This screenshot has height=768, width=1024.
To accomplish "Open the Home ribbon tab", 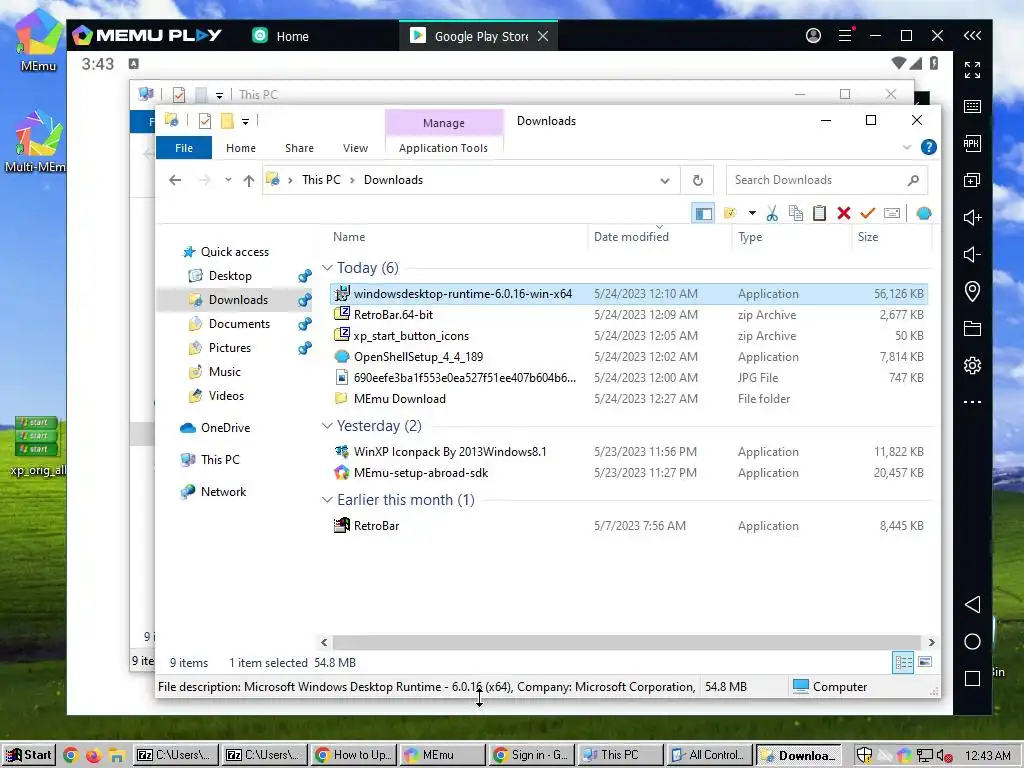I will tap(241, 148).
